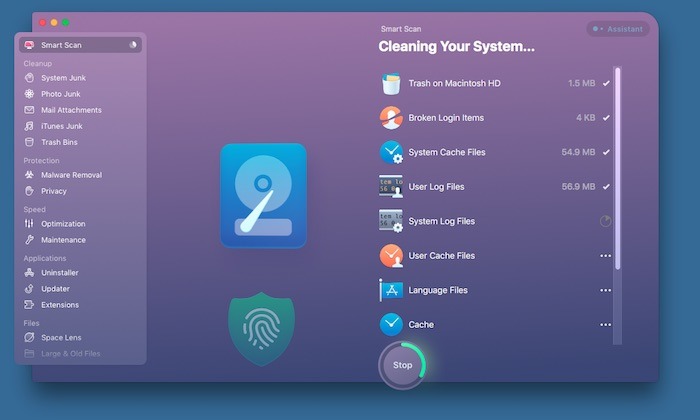Click the Updater icon
Viewport: 700px width, 420px height.
[x=29, y=289]
